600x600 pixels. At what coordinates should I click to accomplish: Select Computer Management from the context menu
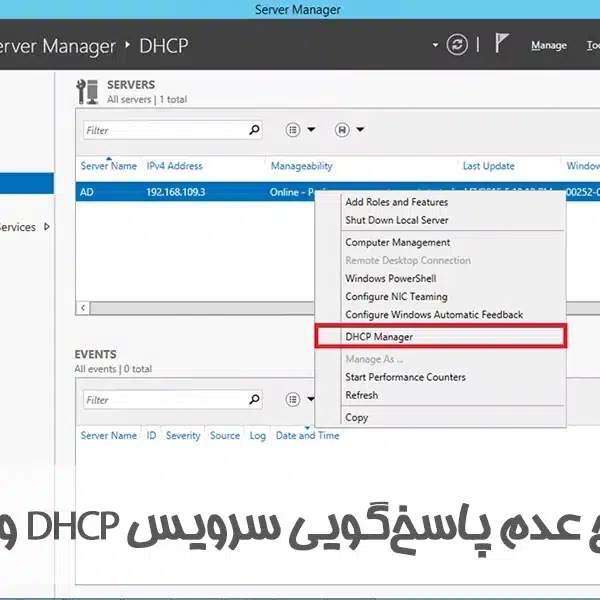click(x=397, y=242)
